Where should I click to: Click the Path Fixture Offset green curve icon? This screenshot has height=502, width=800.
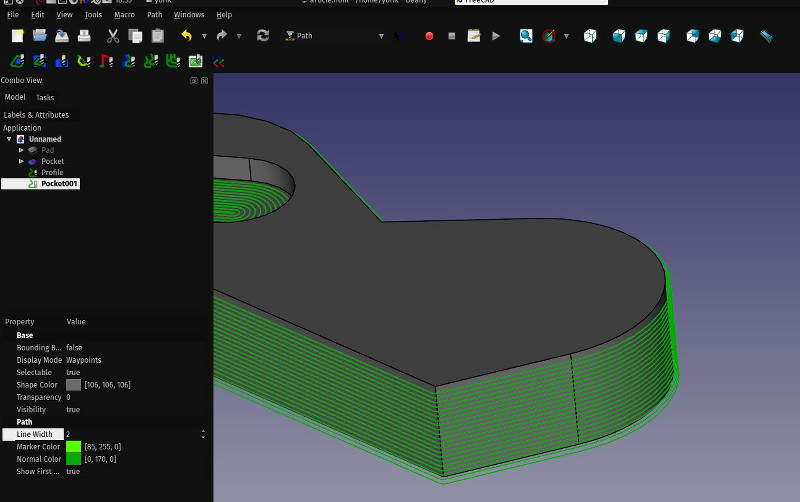coord(84,61)
